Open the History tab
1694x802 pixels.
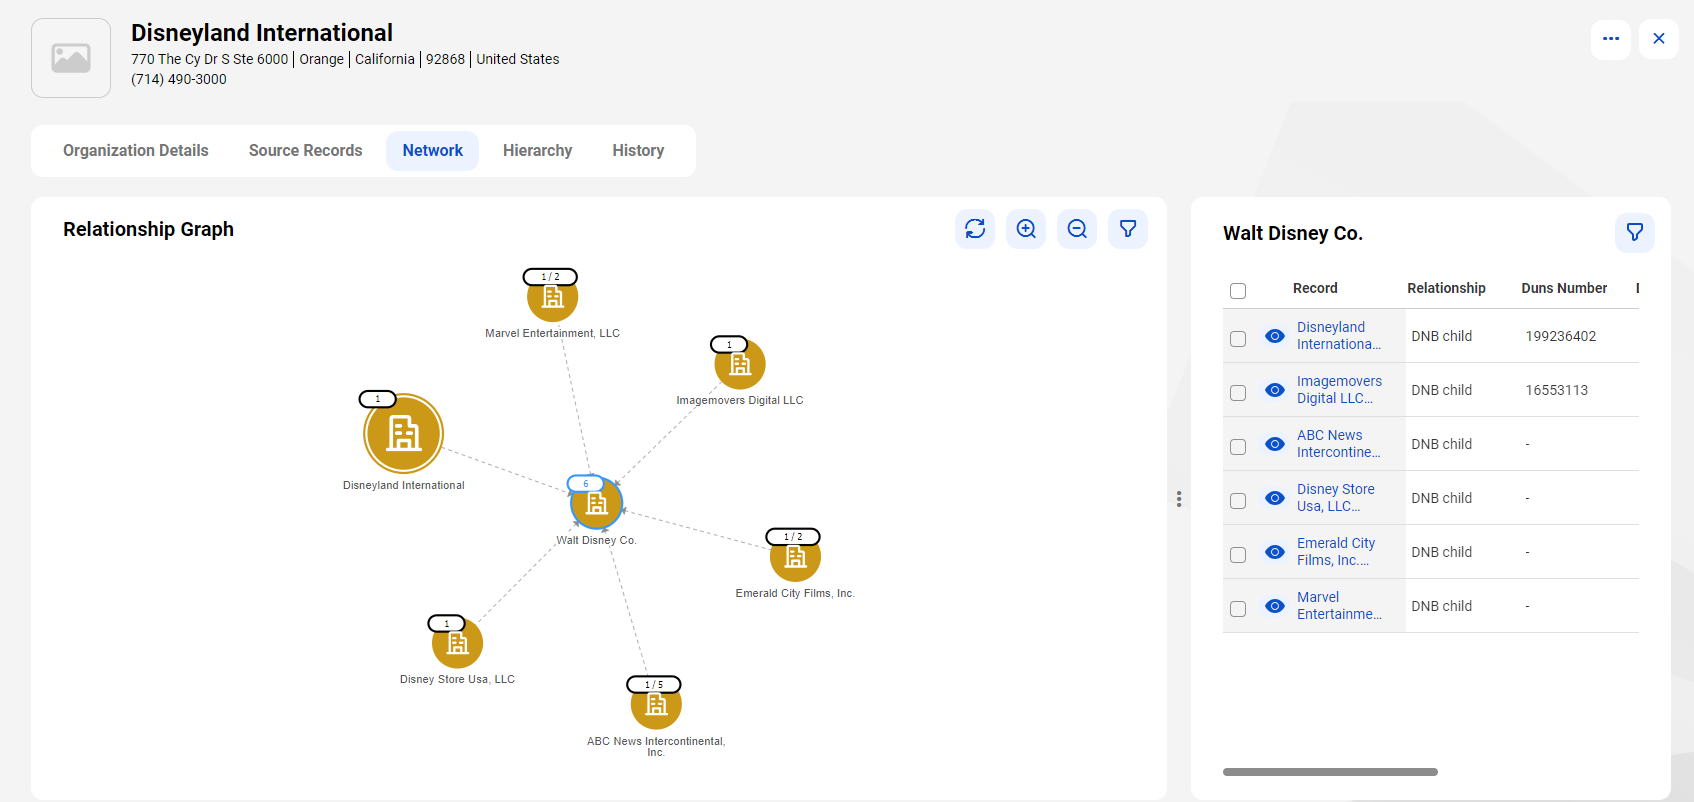pyautogui.click(x=638, y=151)
